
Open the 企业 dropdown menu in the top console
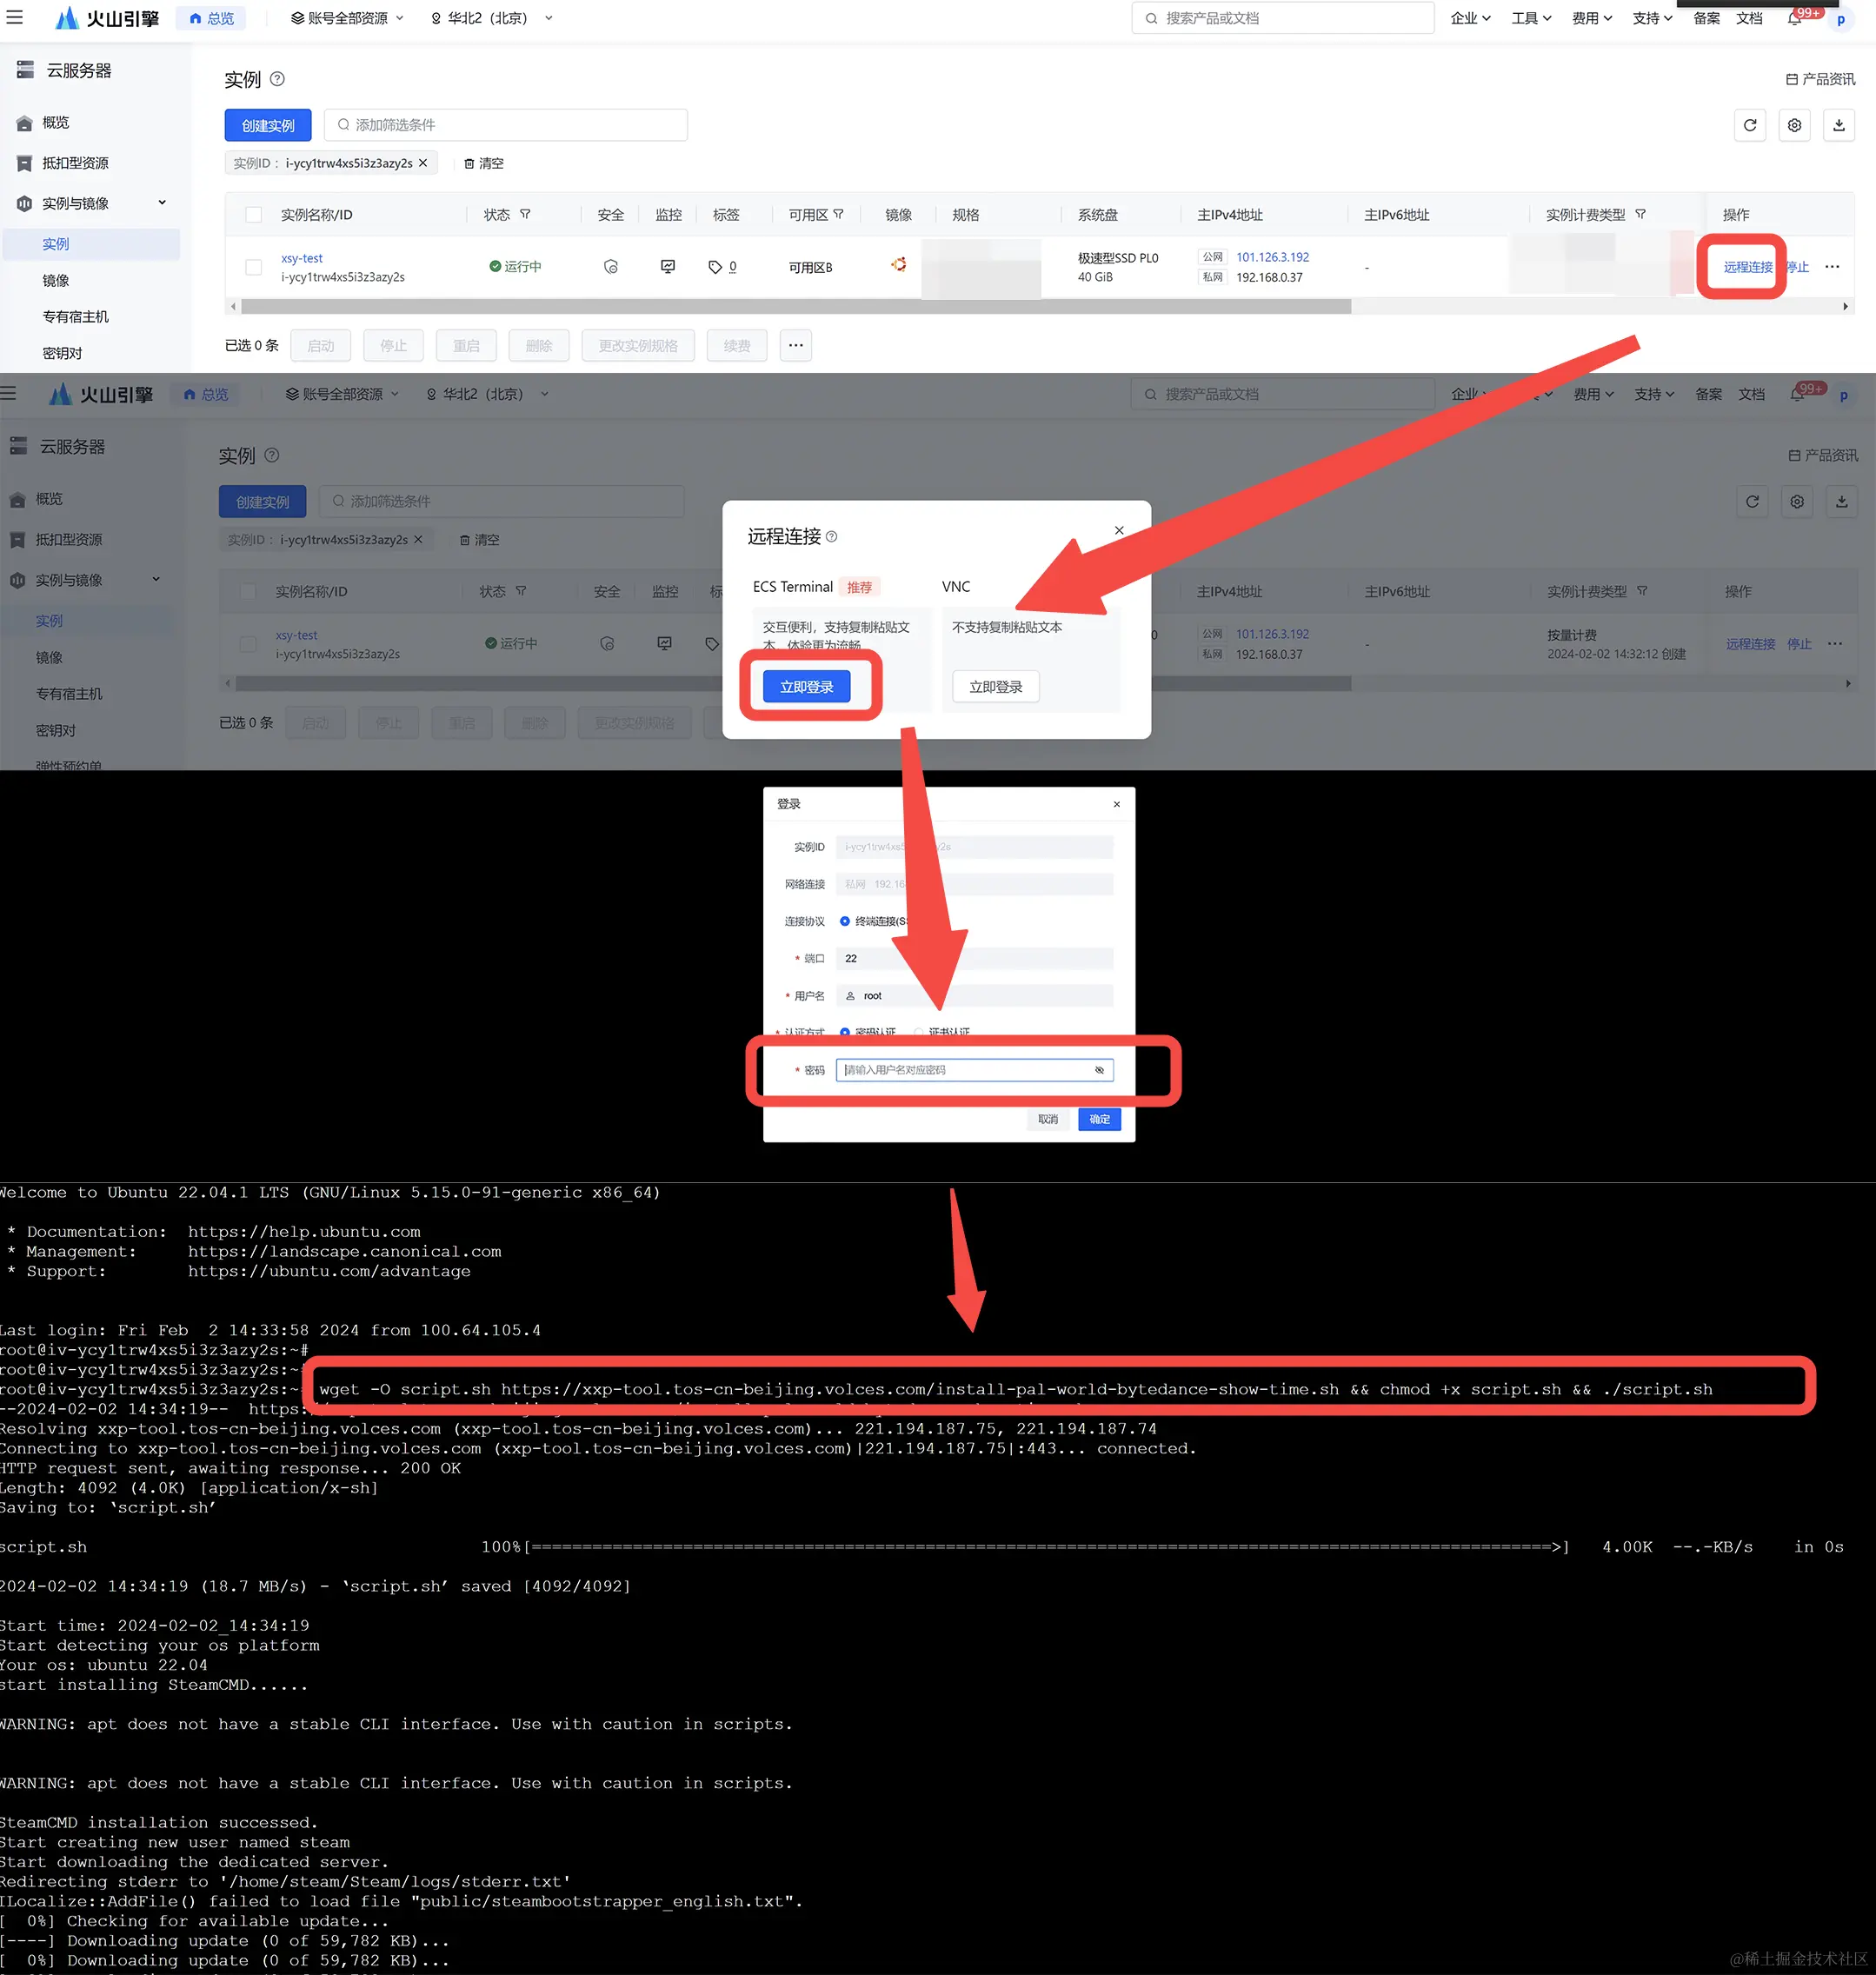[1470, 18]
